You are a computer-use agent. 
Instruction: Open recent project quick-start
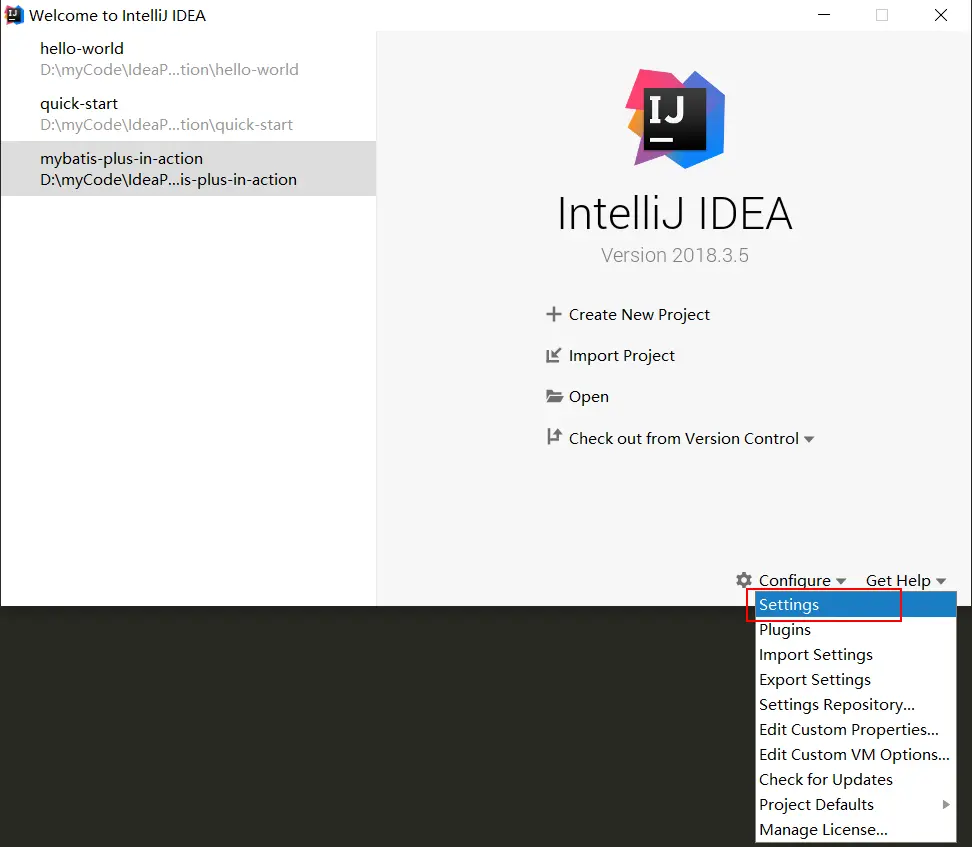click(x=188, y=114)
